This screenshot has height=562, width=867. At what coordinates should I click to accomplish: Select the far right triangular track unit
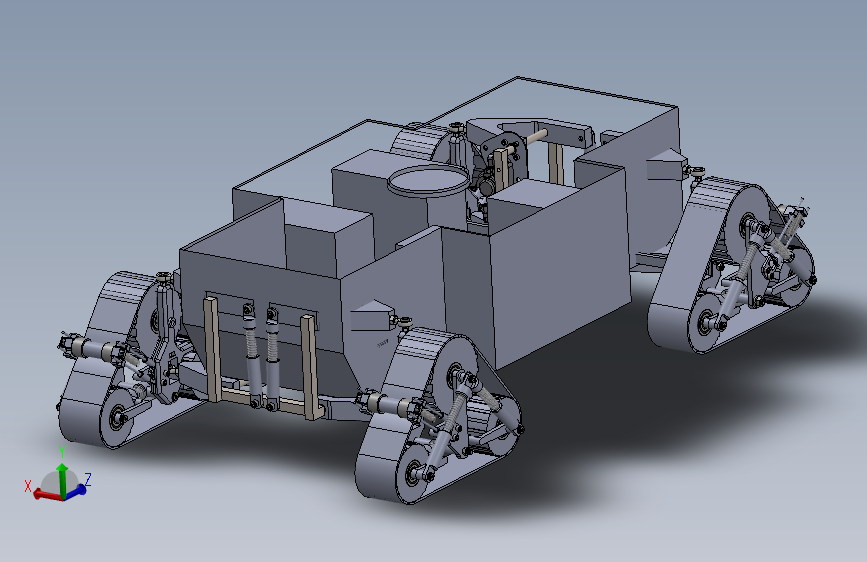pyautogui.click(x=730, y=264)
